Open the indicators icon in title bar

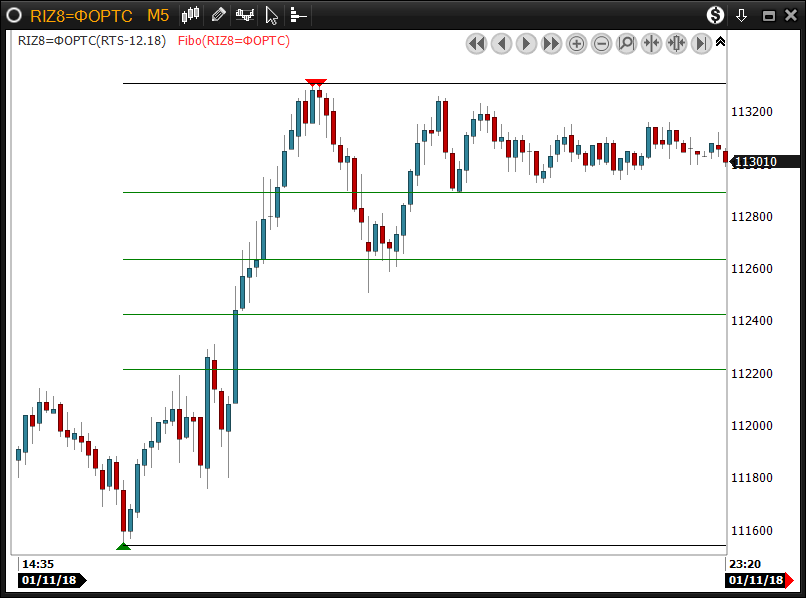click(245, 15)
